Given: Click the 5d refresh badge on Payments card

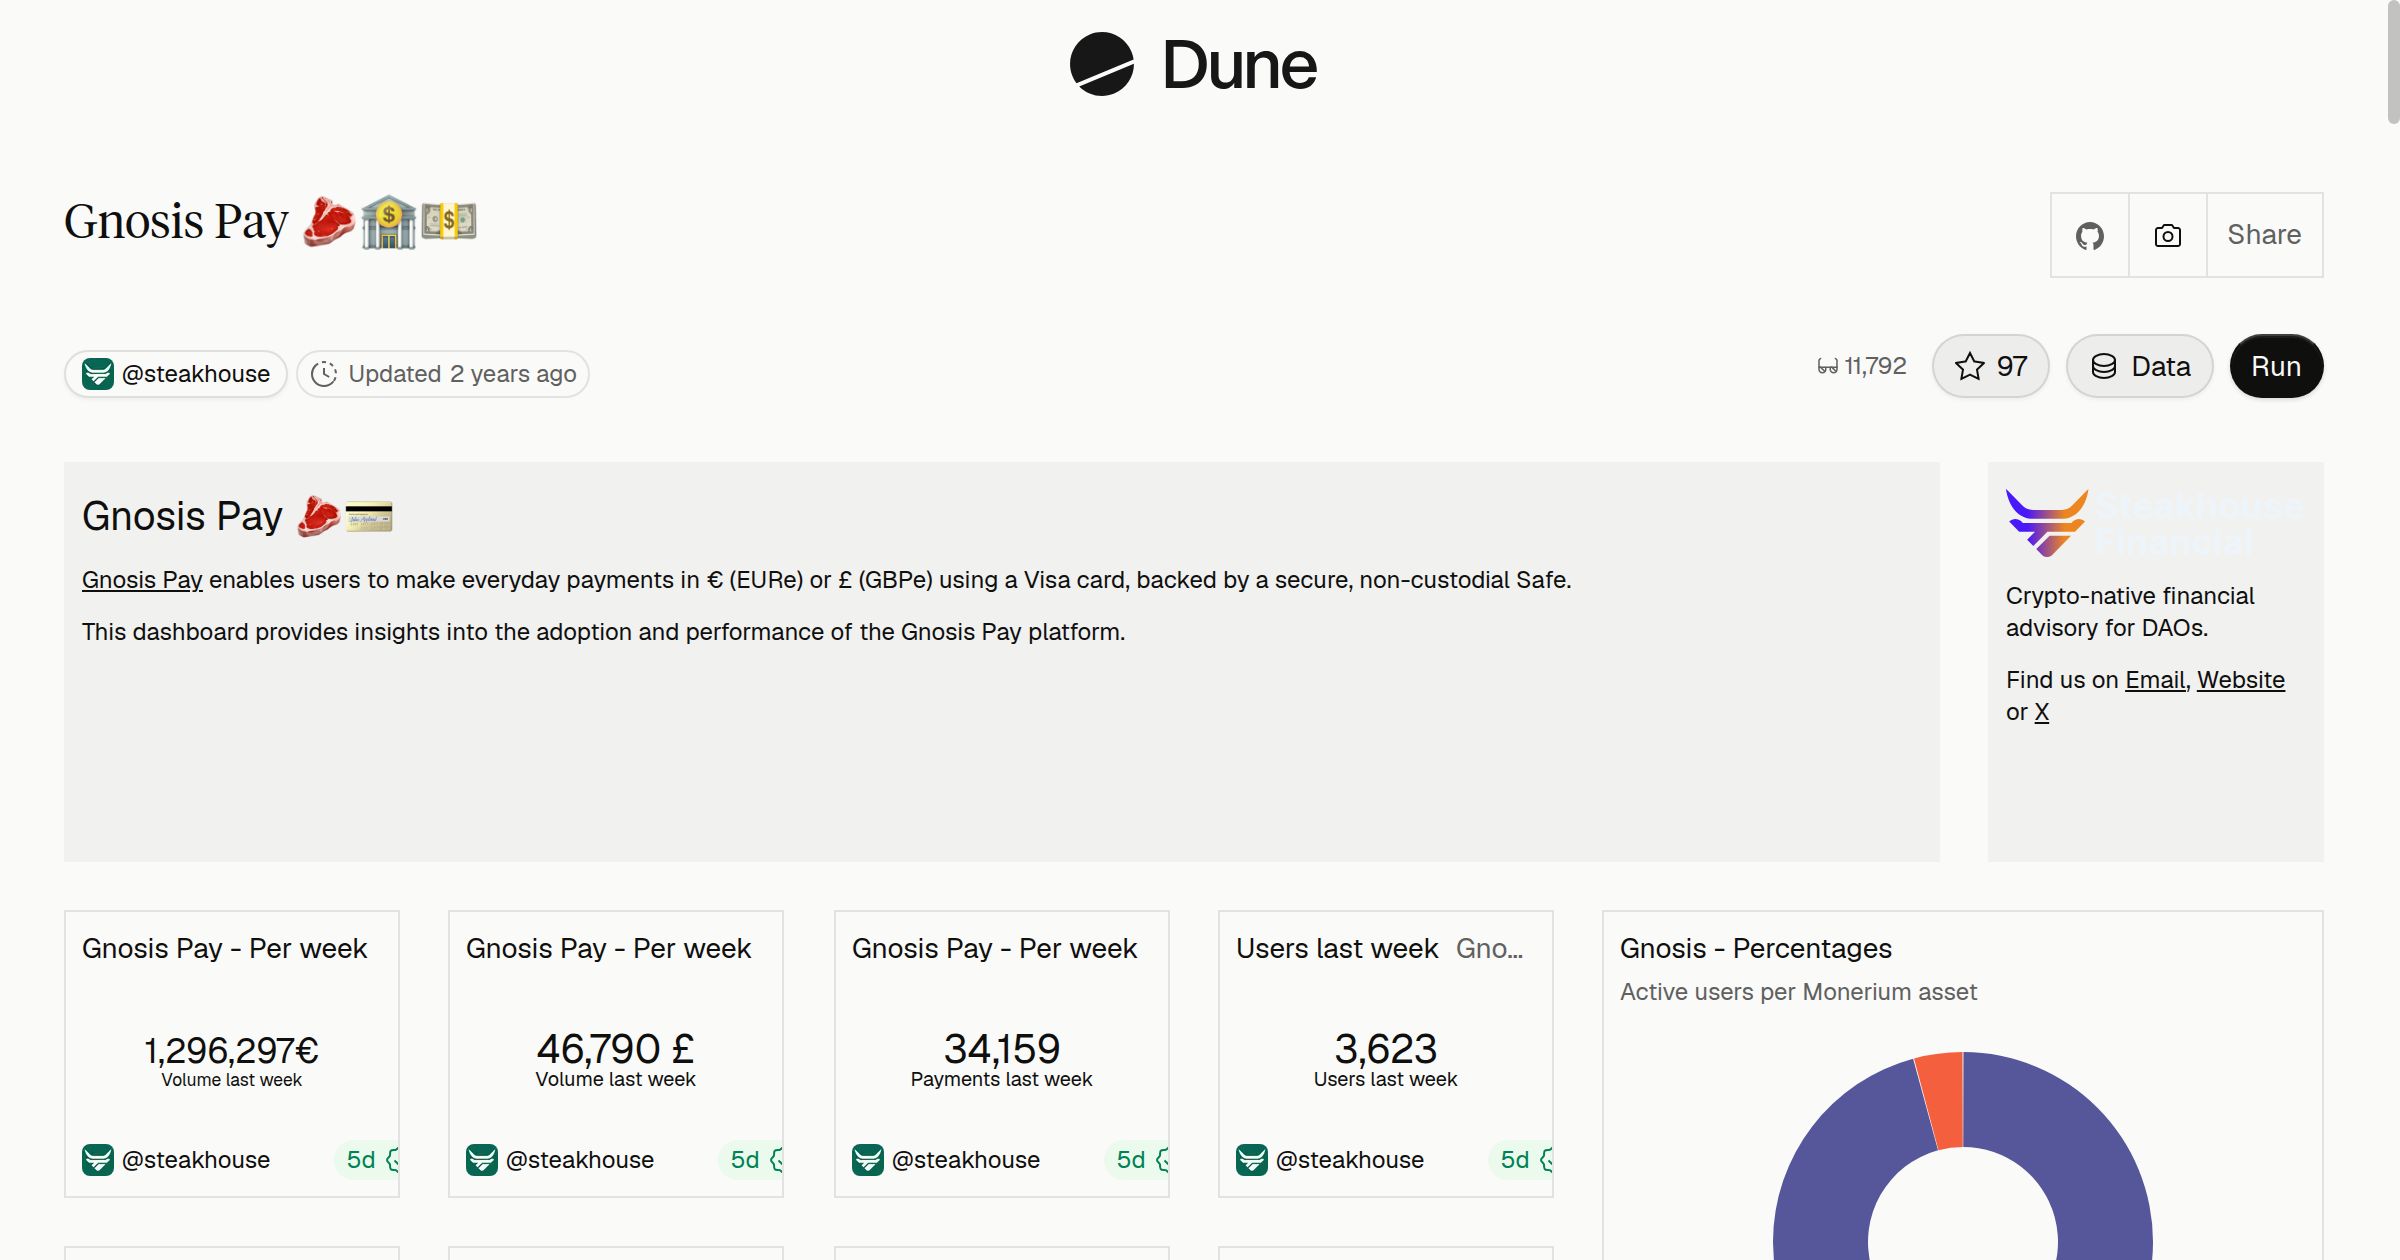Looking at the screenshot, I should click(1138, 1160).
